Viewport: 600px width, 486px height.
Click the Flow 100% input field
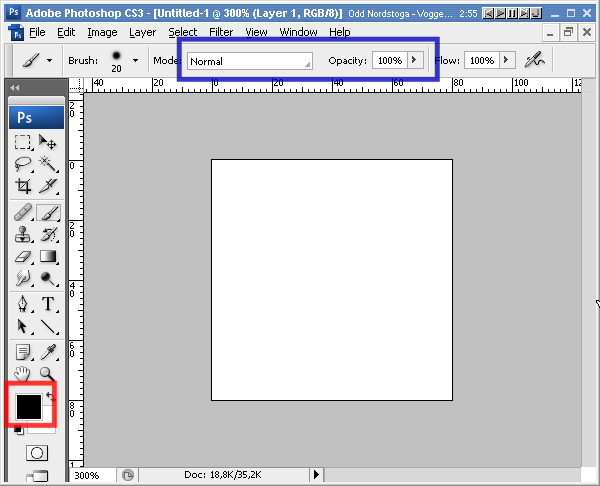[482, 60]
